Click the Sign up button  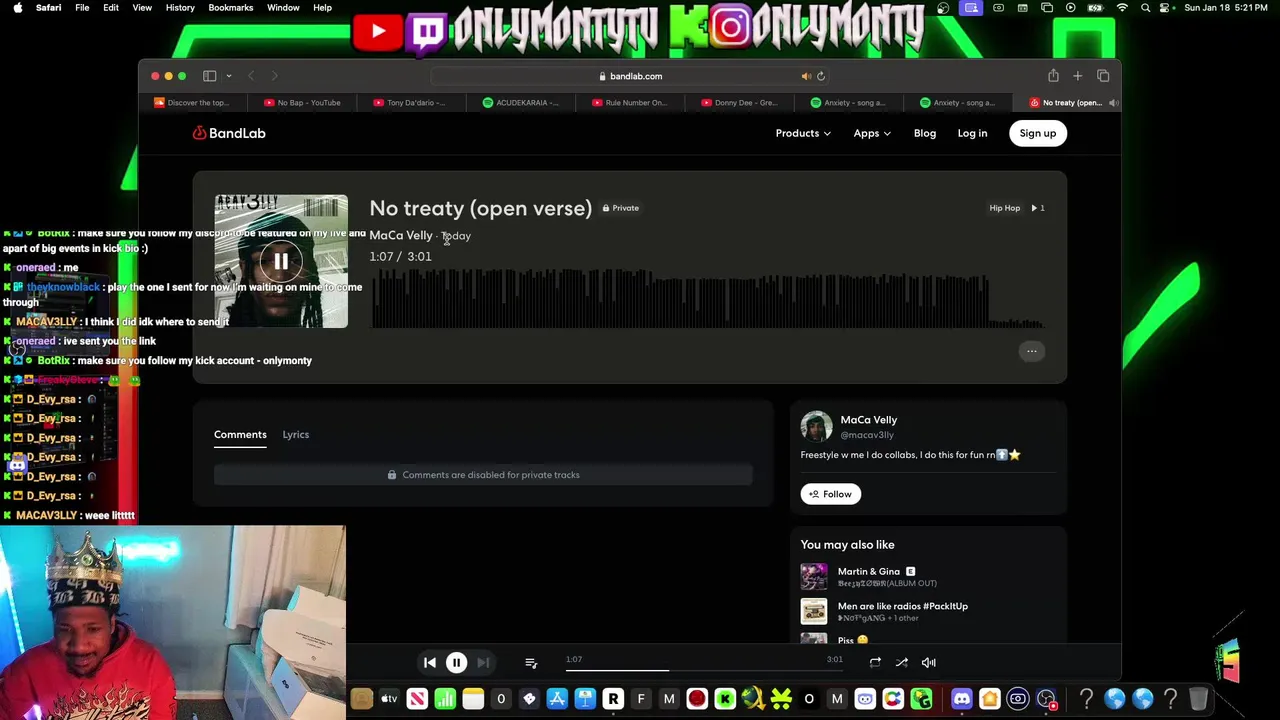point(1038,133)
